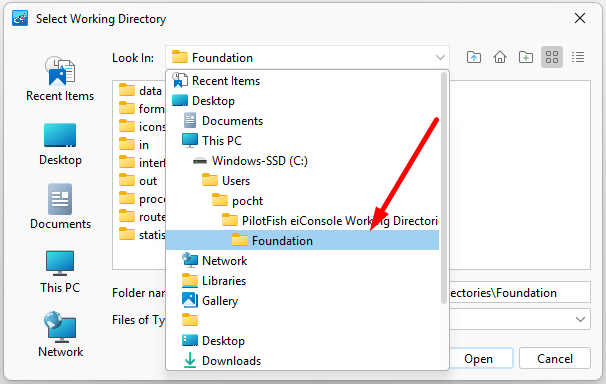Click the Open button
The image size is (606, 384).
478,359
